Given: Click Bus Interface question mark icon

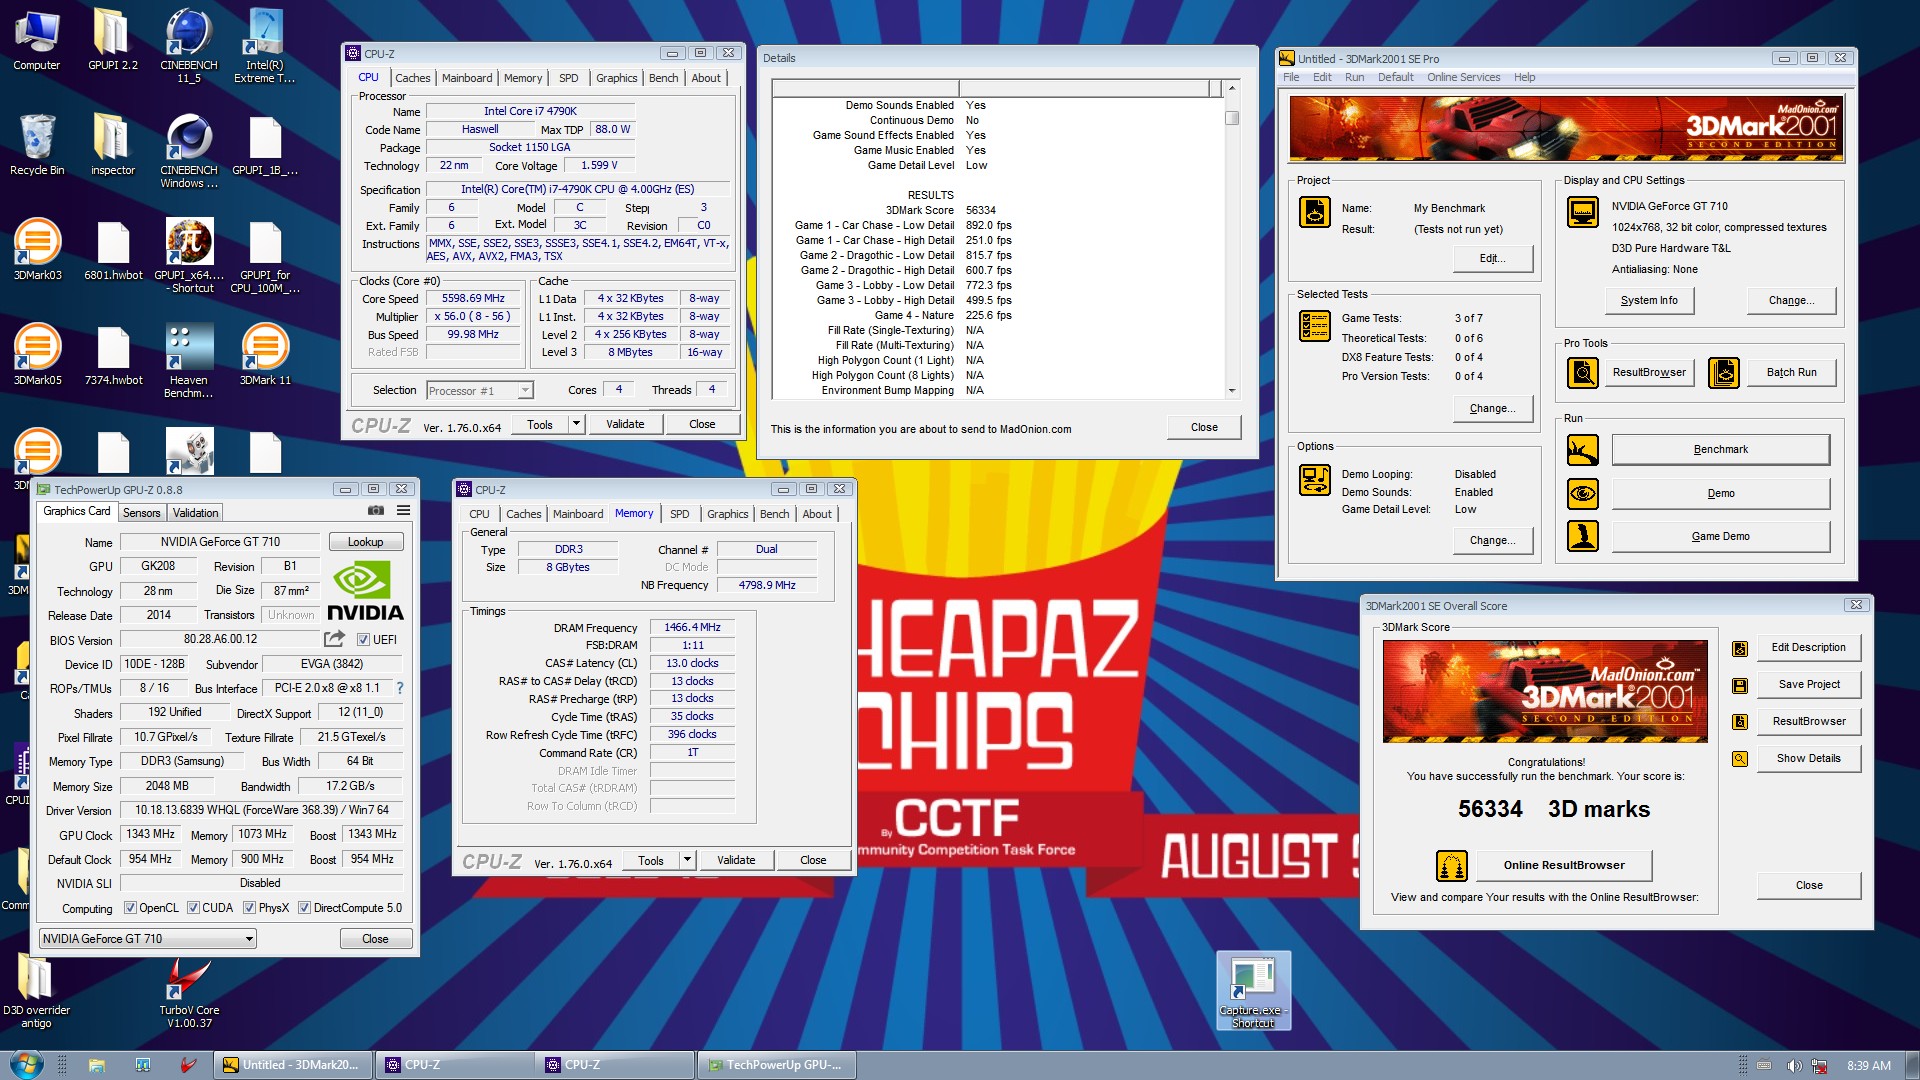Looking at the screenshot, I should click(x=400, y=688).
